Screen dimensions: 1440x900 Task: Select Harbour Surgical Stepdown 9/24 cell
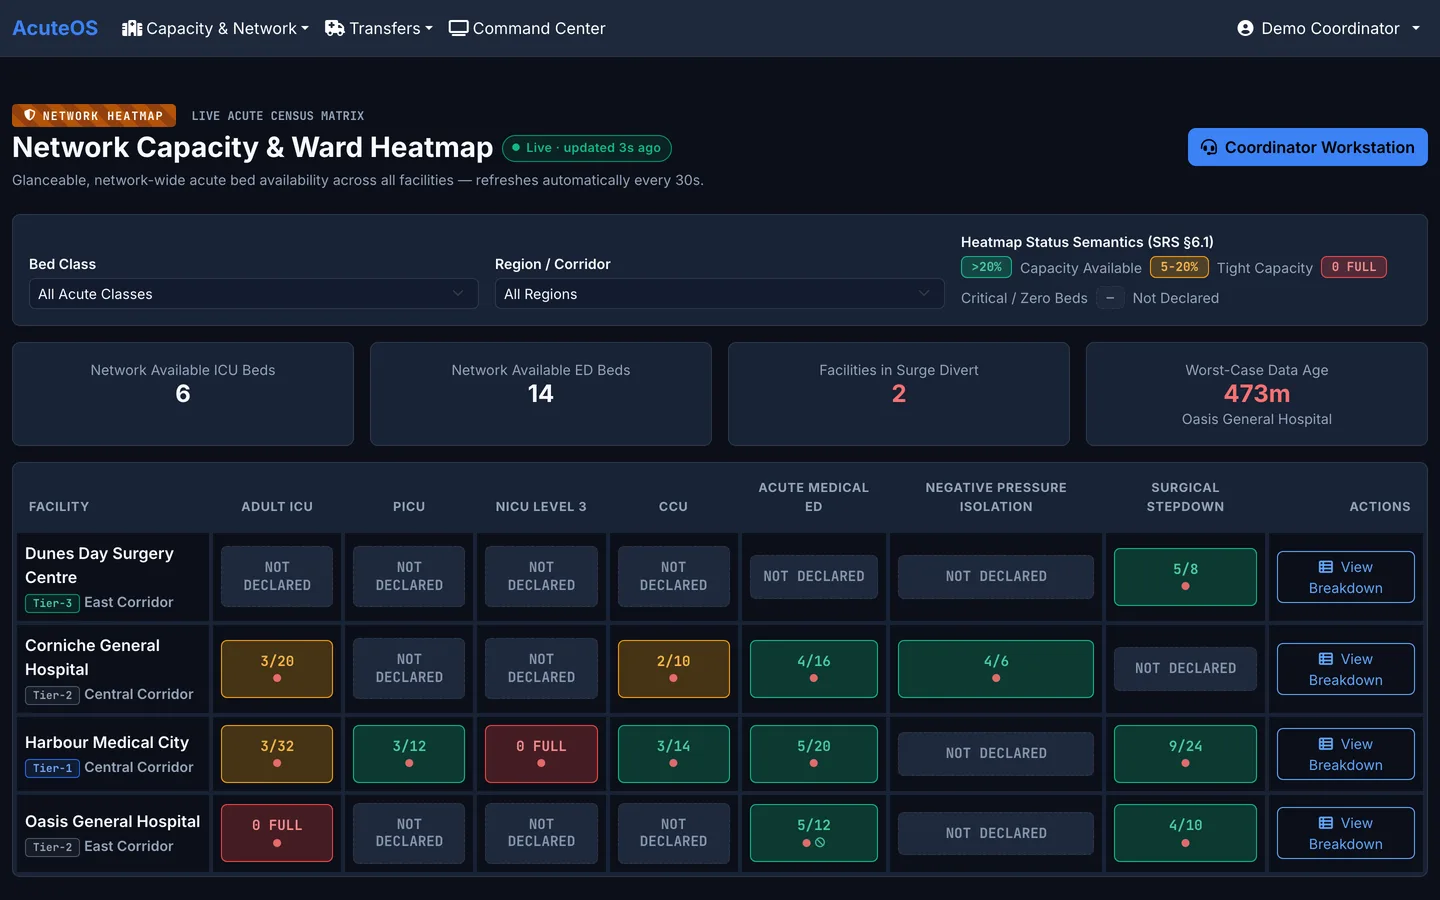(1185, 754)
